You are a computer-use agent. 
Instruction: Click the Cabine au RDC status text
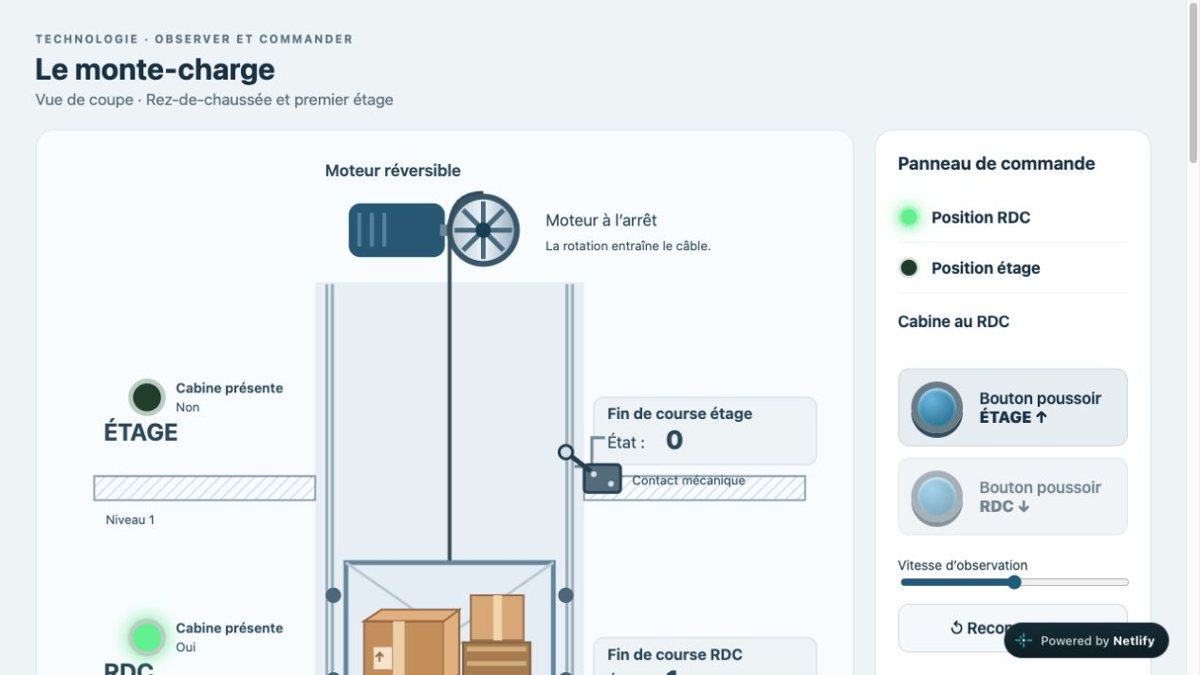(x=954, y=321)
